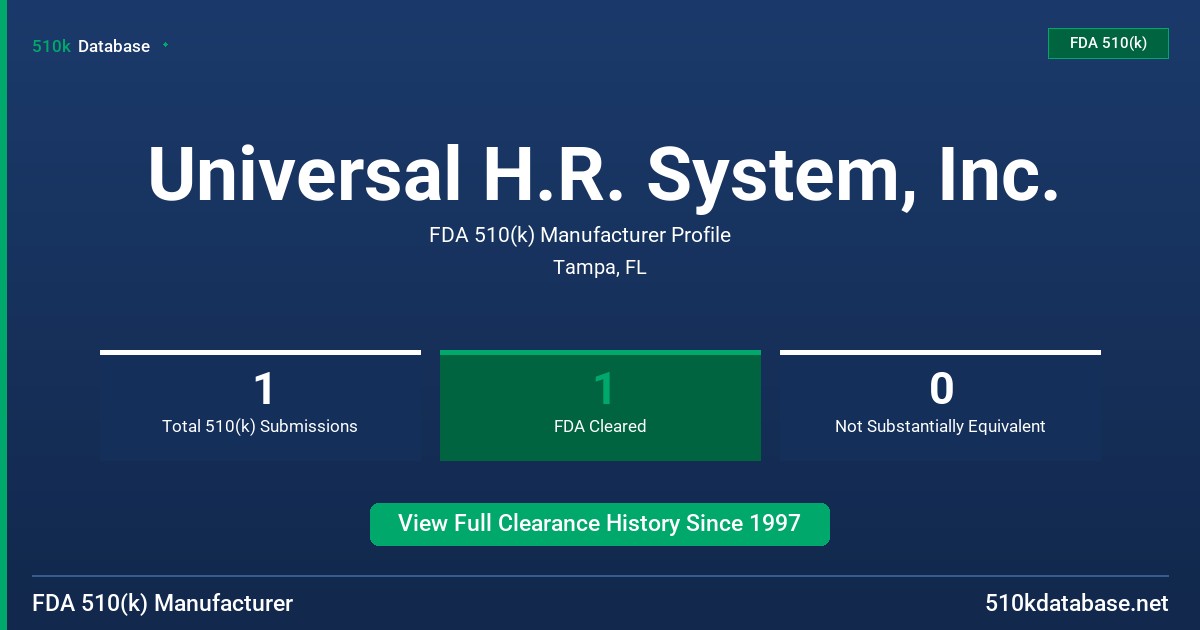Click the small green dot beside Database
The height and width of the screenshot is (630, 1200).
(165, 45)
